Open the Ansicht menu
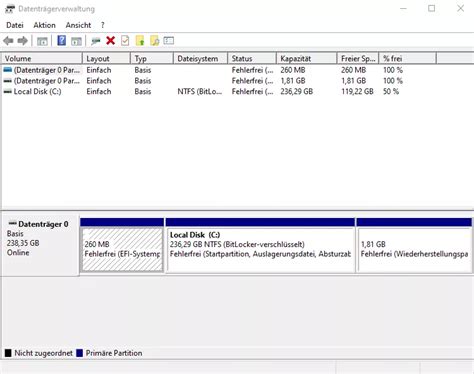This screenshot has height=374, width=474. pos(78,25)
